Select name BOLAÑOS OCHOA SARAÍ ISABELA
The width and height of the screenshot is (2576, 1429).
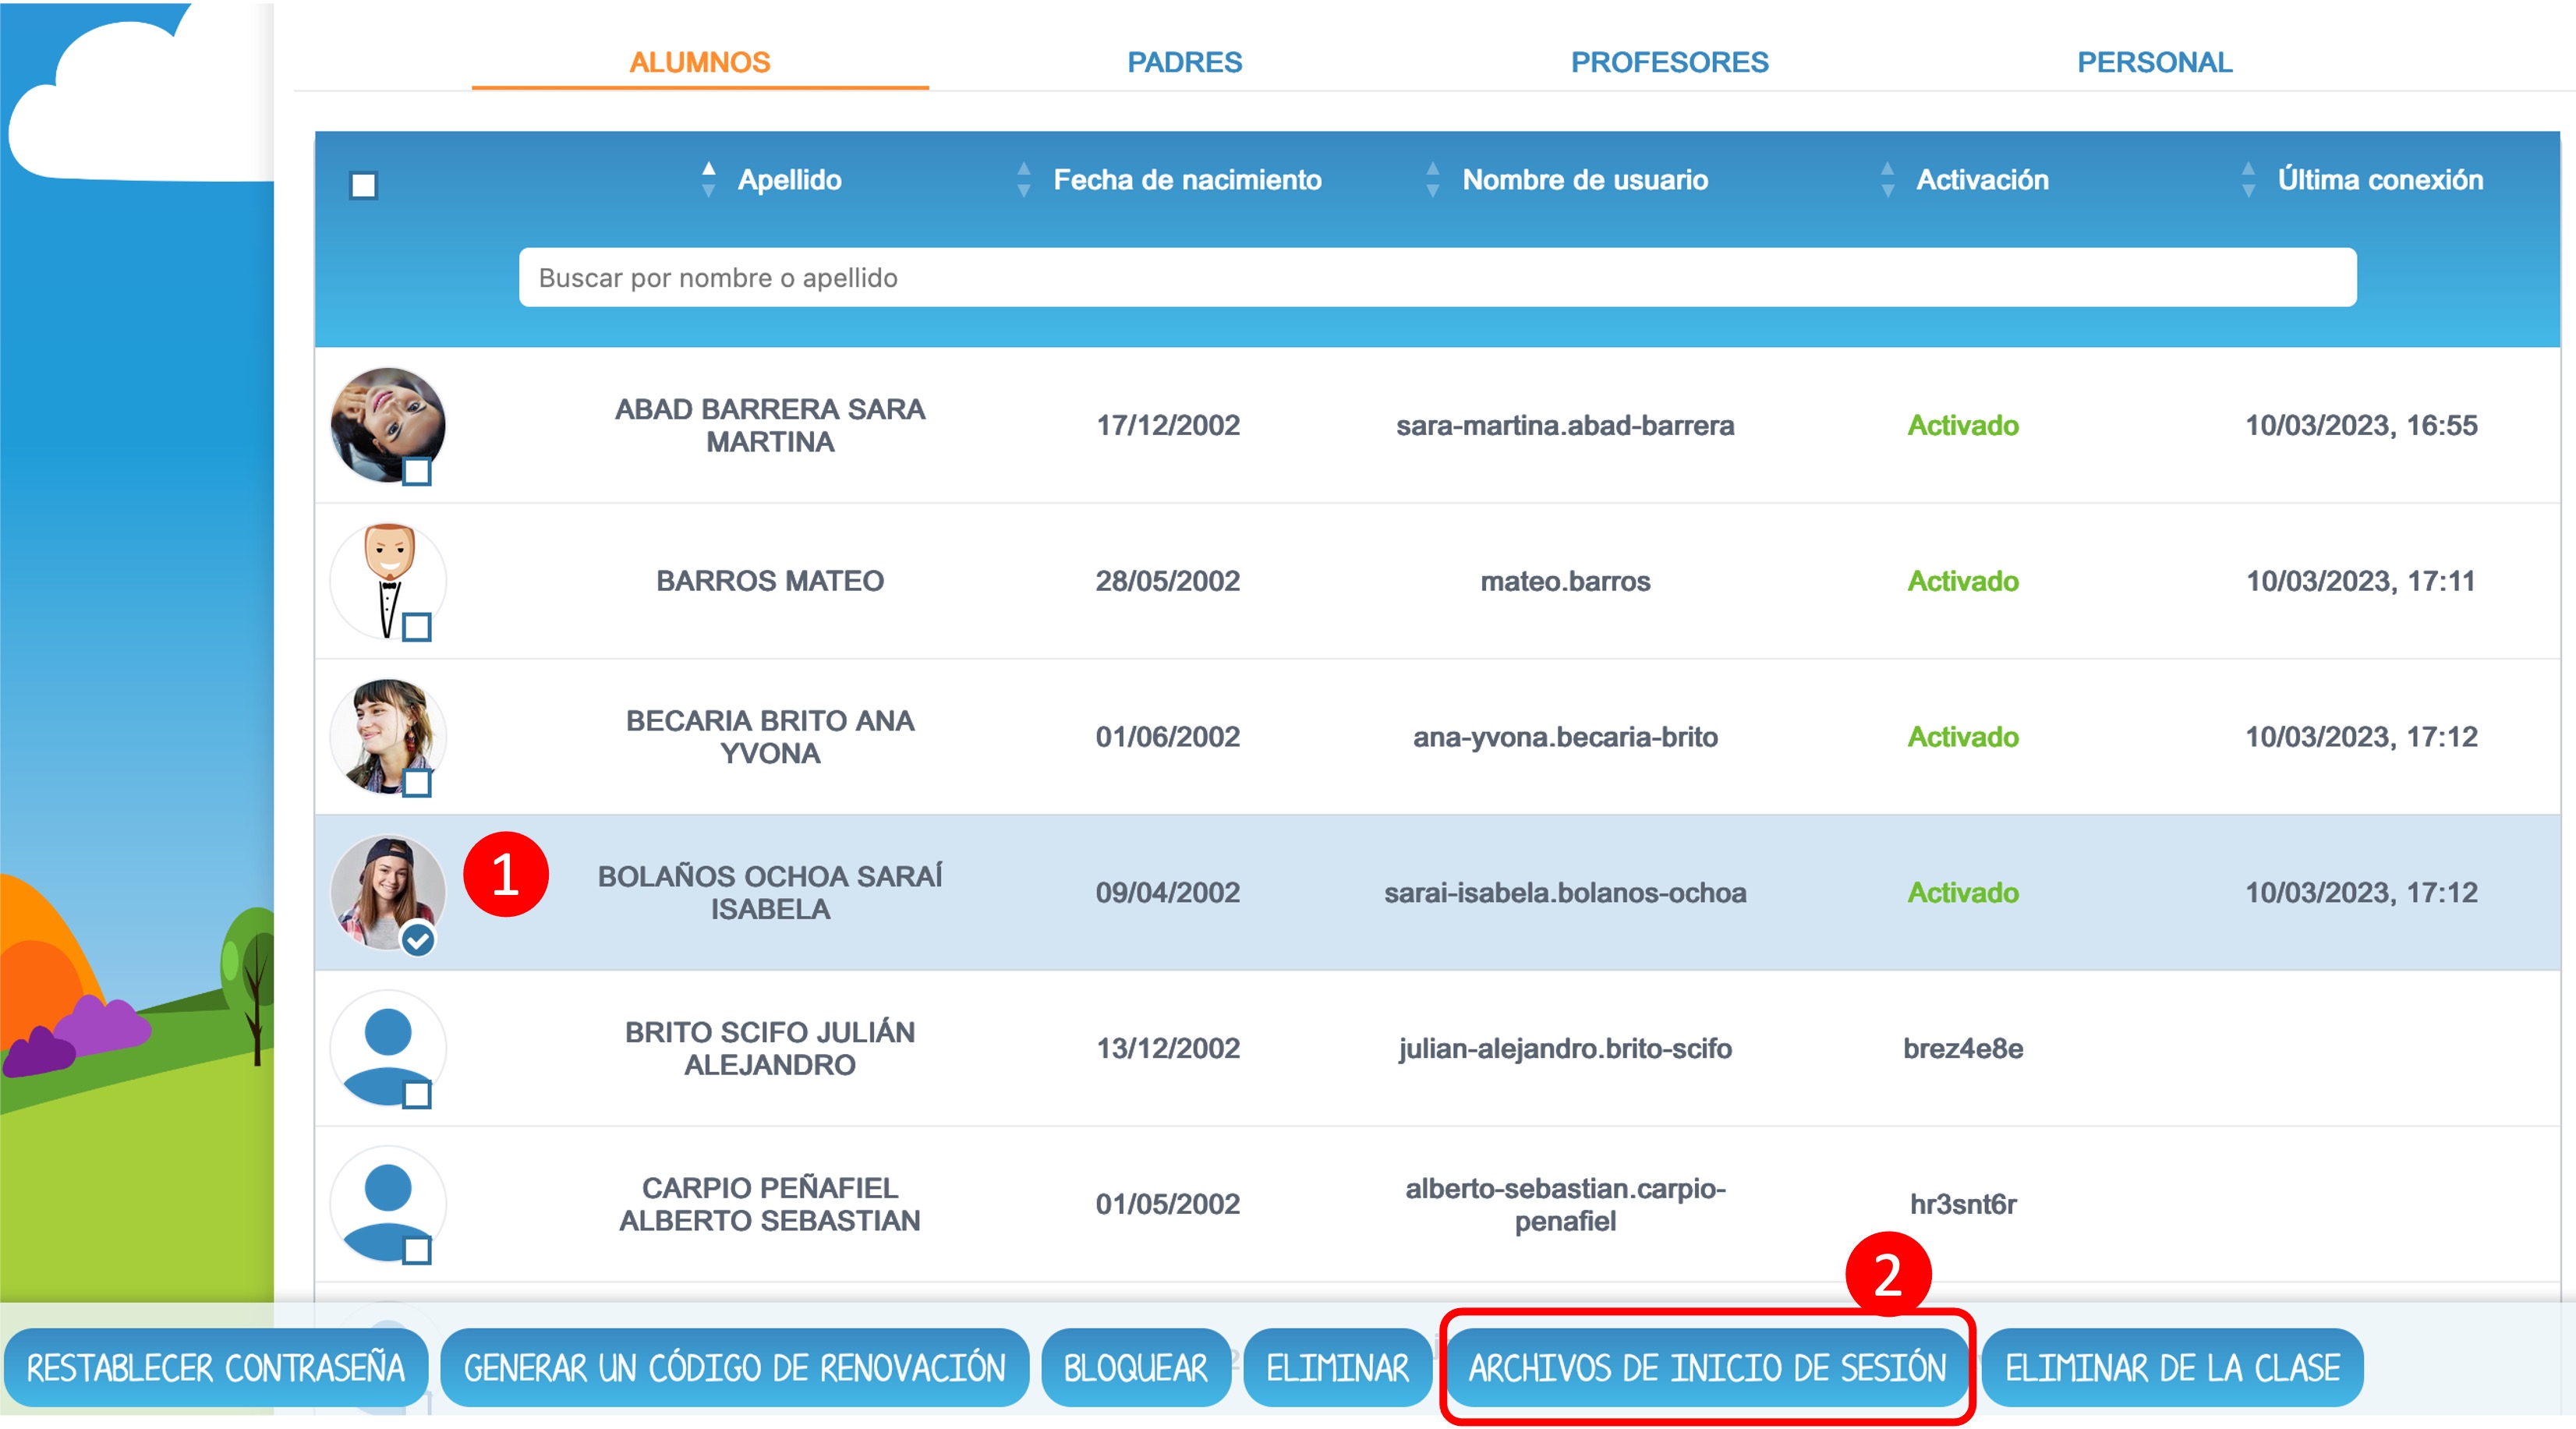coord(770,892)
